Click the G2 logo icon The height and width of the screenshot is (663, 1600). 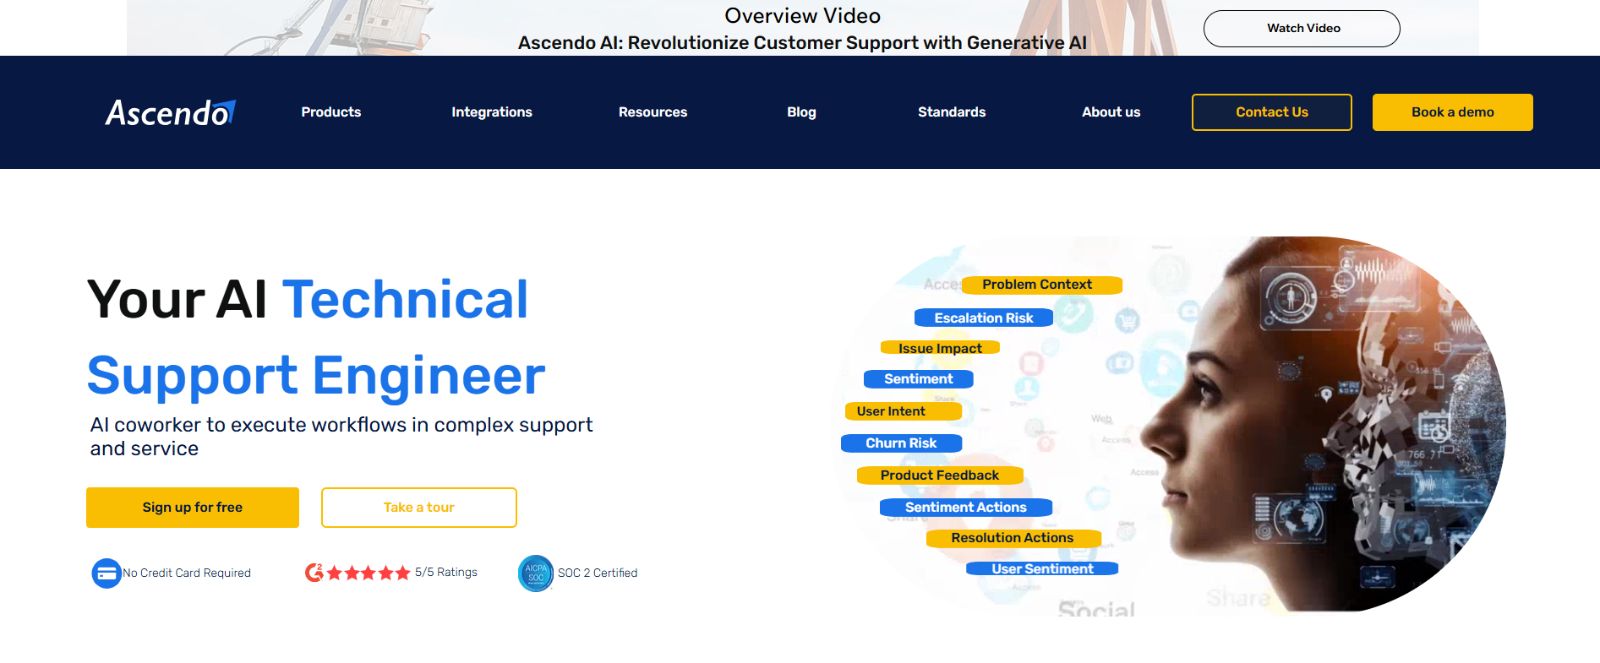point(314,573)
